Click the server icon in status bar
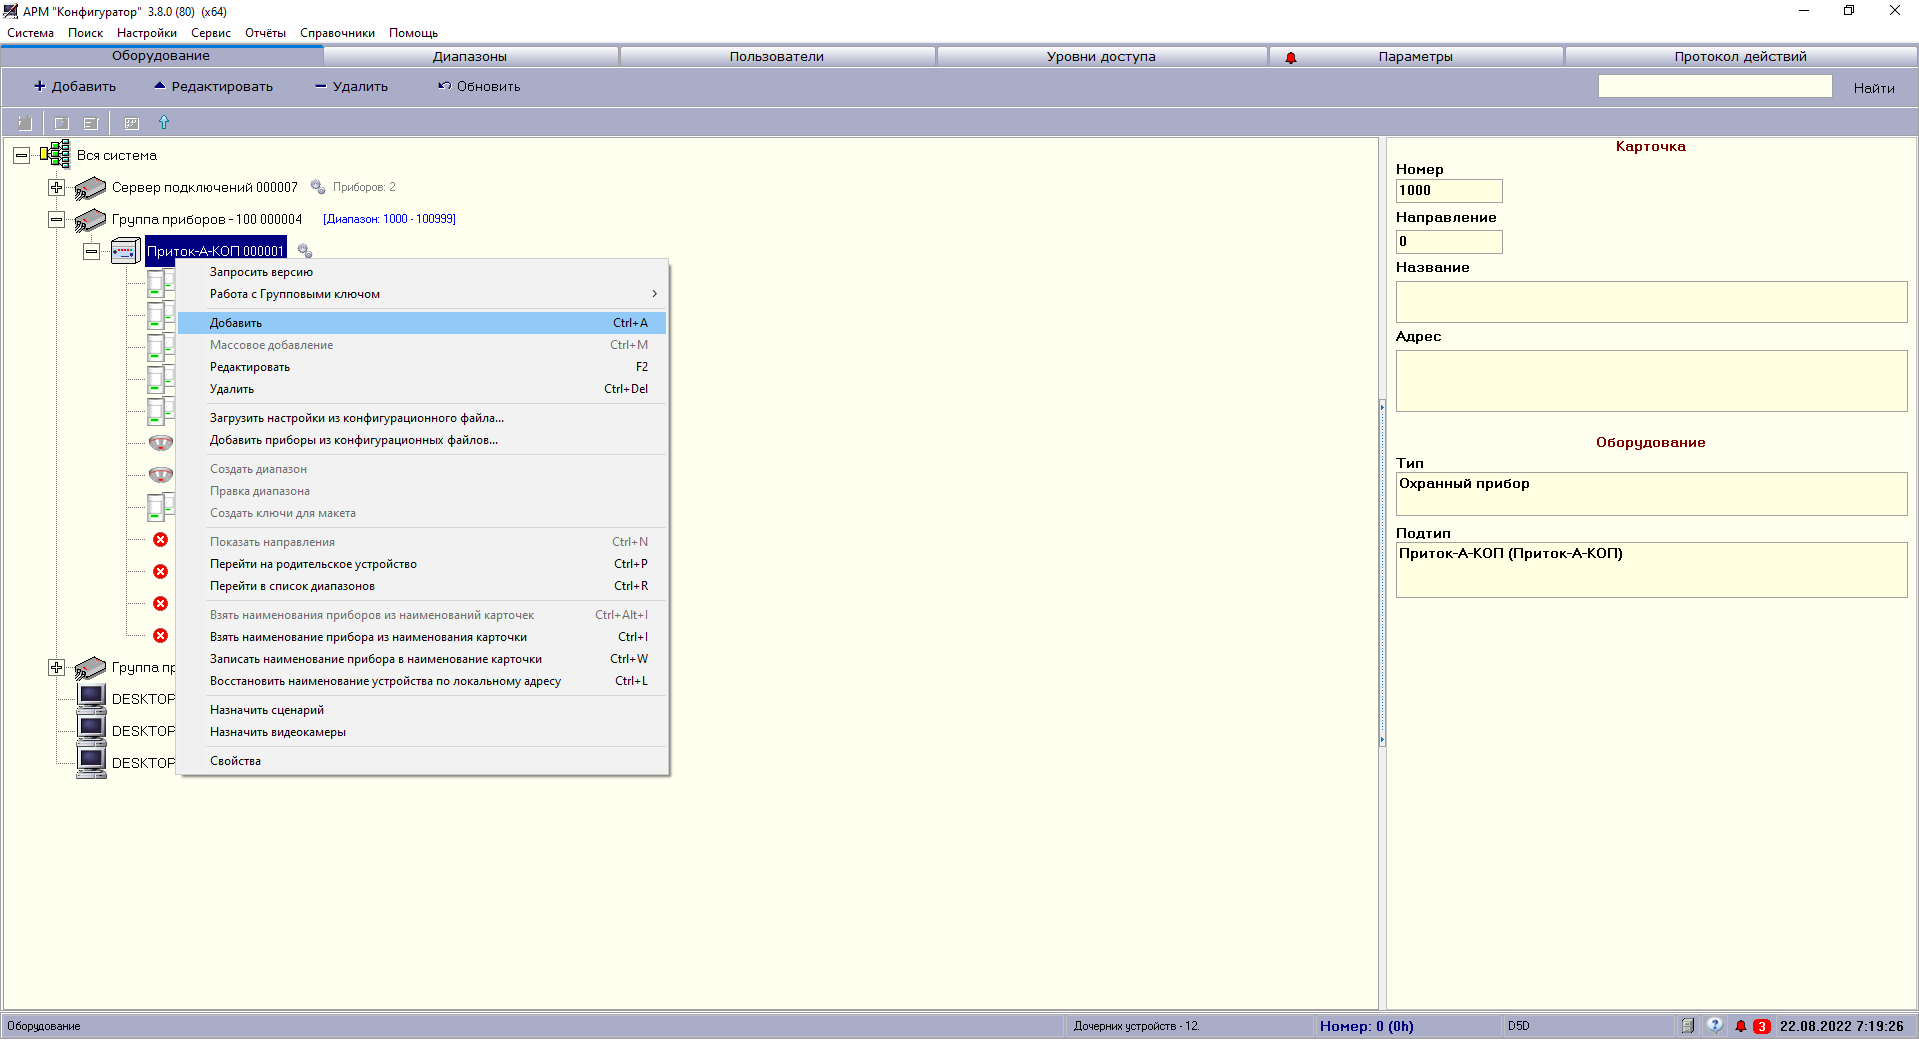Image resolution: width=1919 pixels, height=1040 pixels. point(1687,1026)
